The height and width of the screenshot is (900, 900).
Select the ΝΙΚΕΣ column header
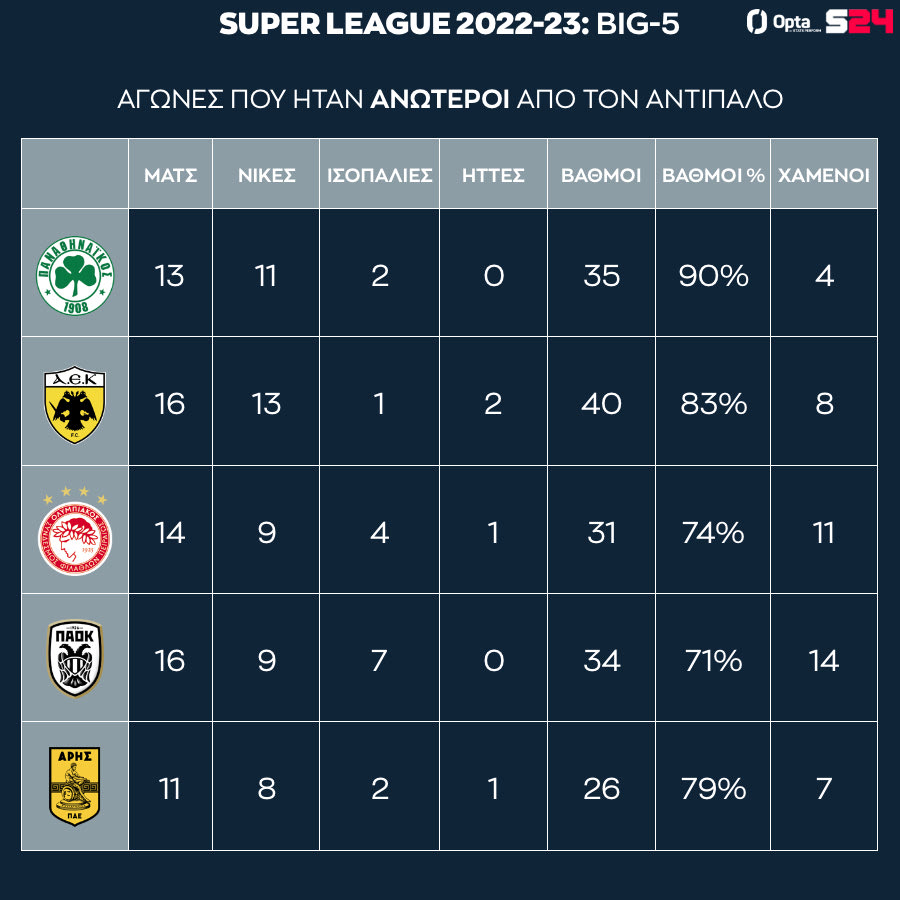coord(266,175)
